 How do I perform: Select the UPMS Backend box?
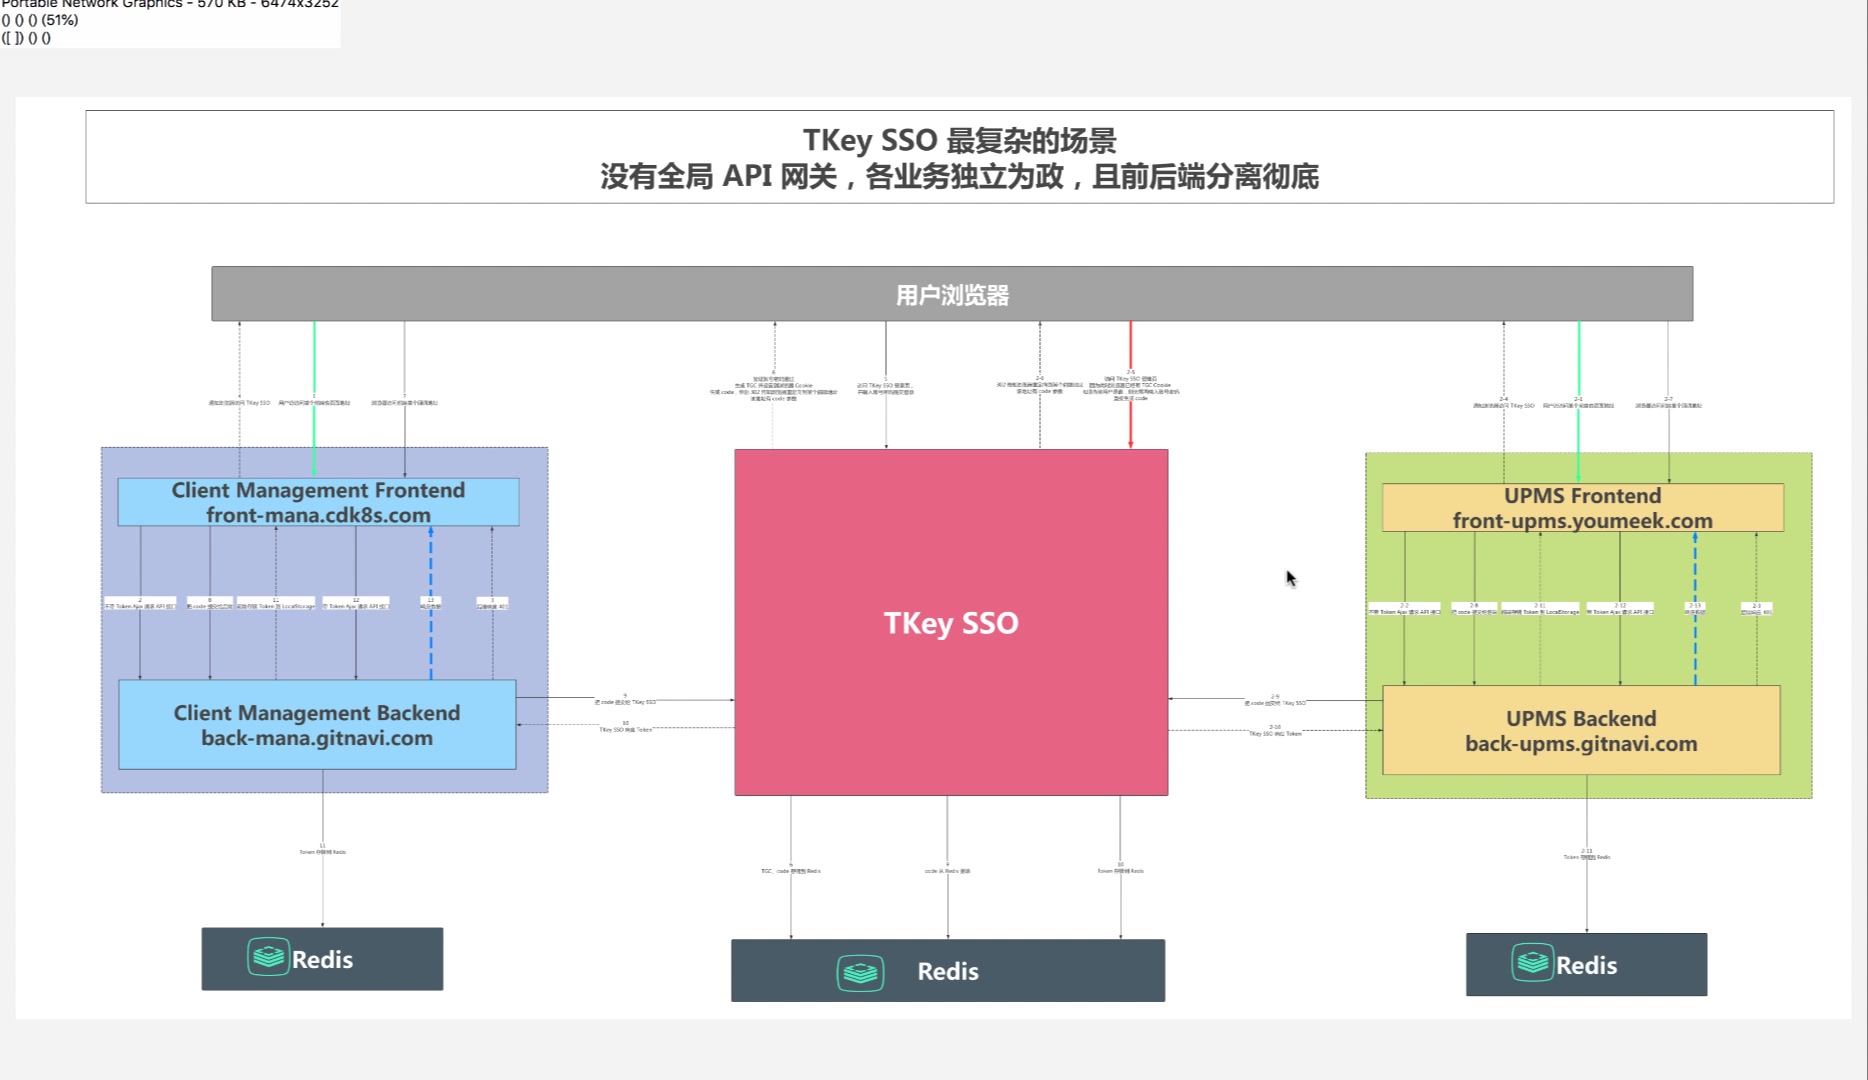tap(1581, 730)
